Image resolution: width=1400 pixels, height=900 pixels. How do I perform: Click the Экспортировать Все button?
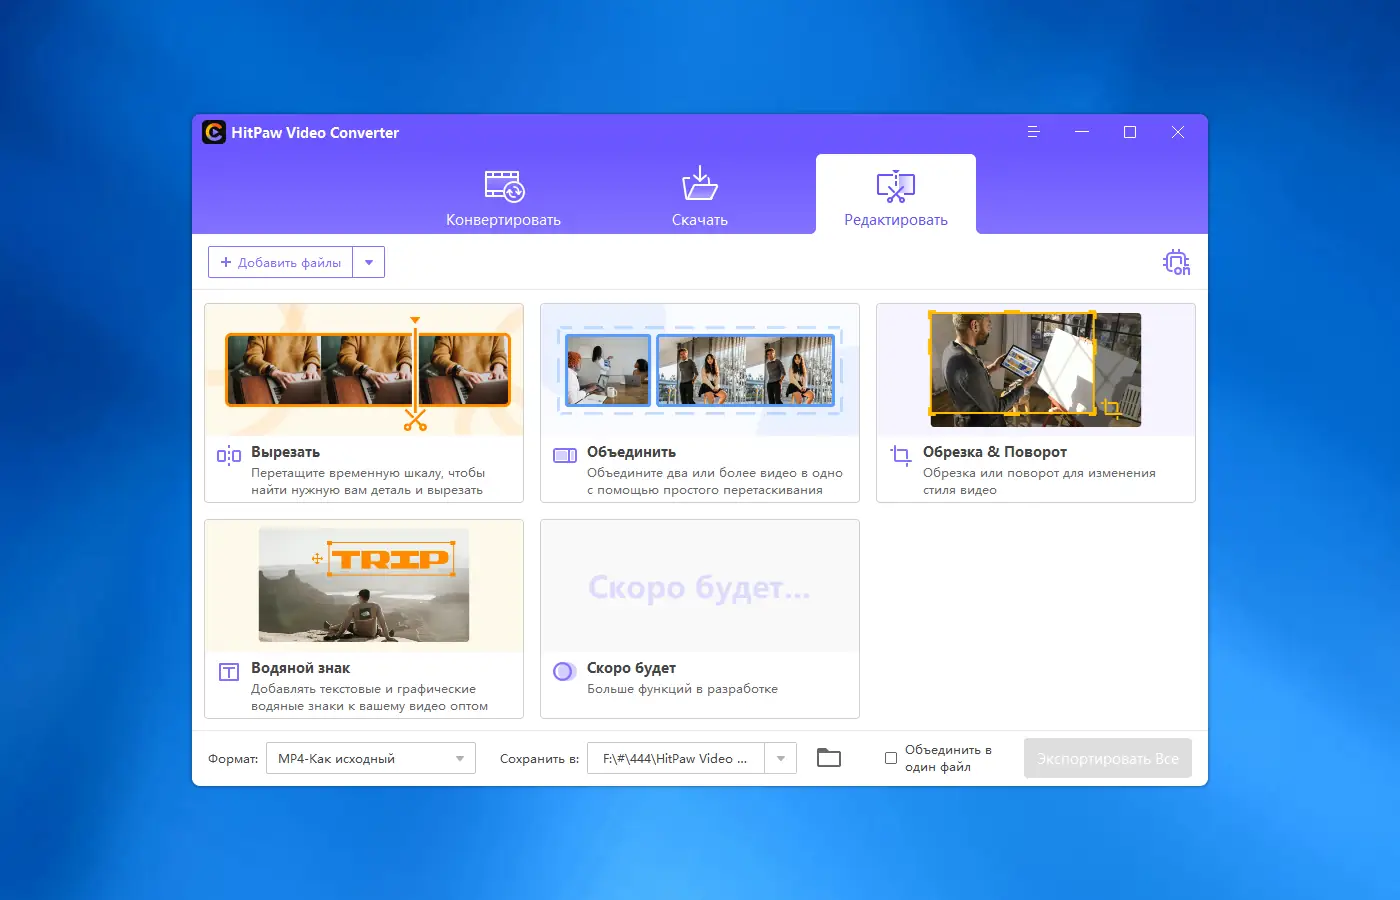1108,758
